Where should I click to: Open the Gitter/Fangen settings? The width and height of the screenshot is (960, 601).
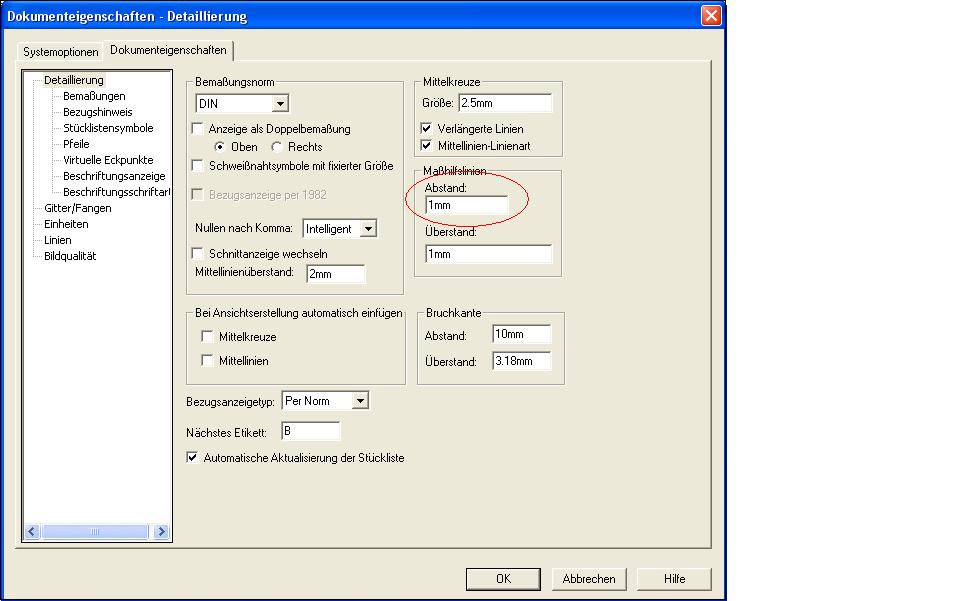(x=78, y=208)
